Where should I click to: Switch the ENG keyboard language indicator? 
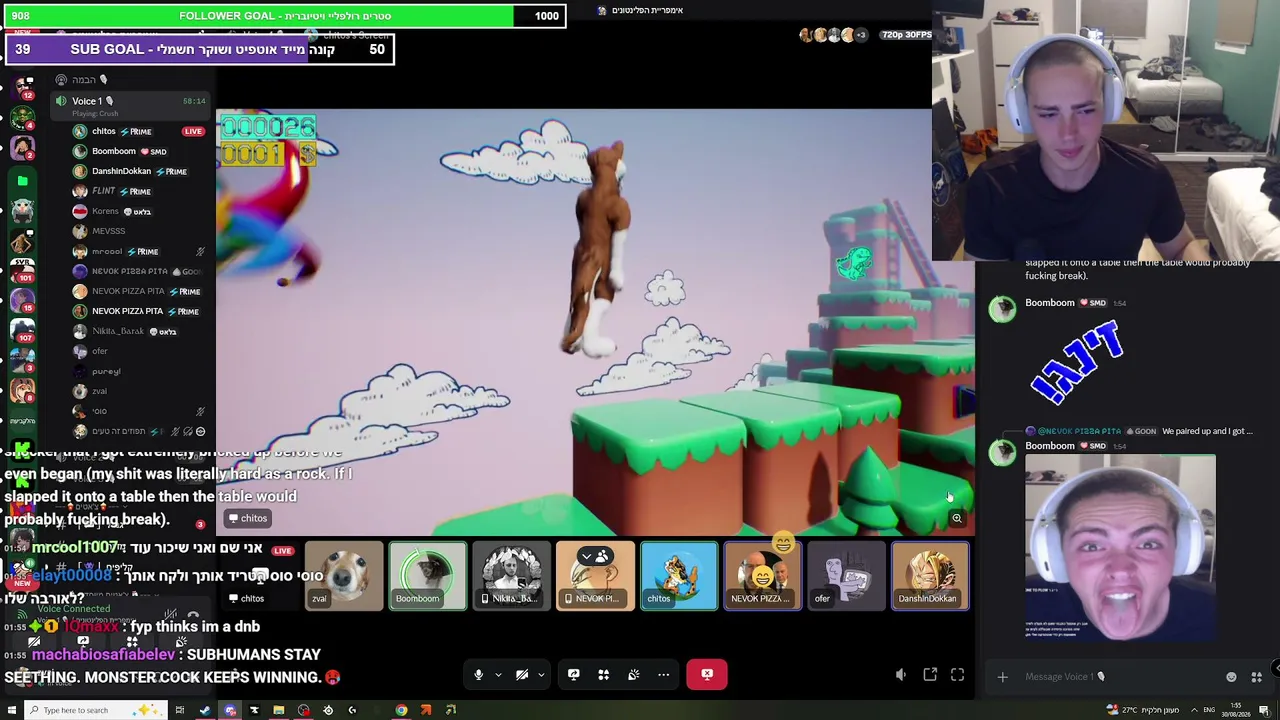(1209, 710)
